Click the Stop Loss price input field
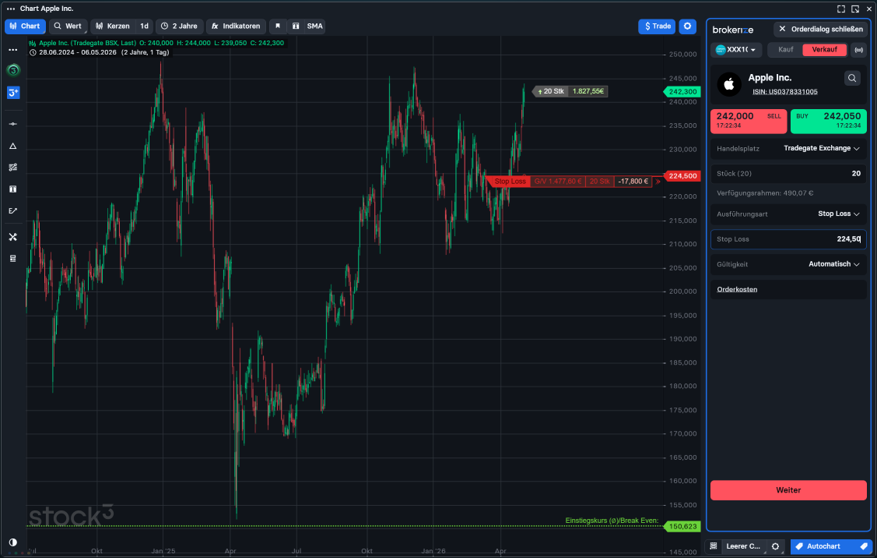The image size is (877, 558). coord(788,239)
